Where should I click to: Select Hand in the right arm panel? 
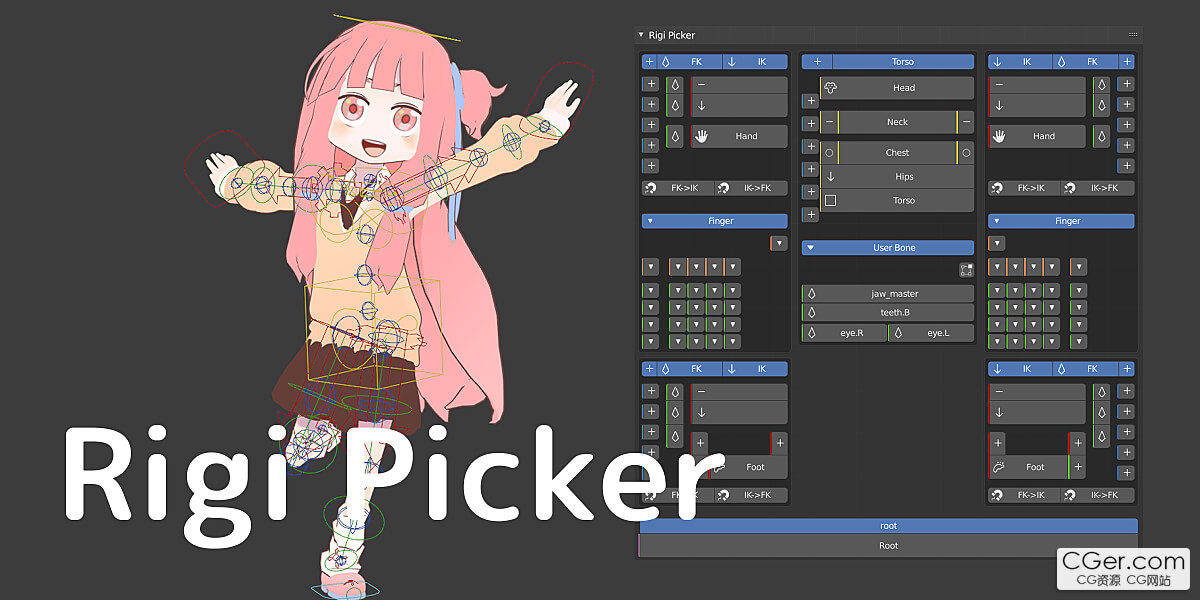[x=1037, y=136]
